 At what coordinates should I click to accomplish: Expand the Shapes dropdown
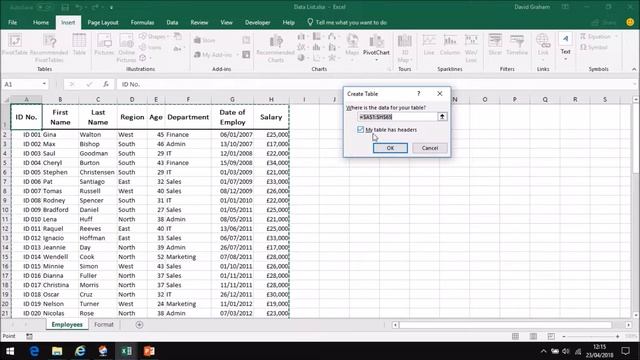point(168,37)
